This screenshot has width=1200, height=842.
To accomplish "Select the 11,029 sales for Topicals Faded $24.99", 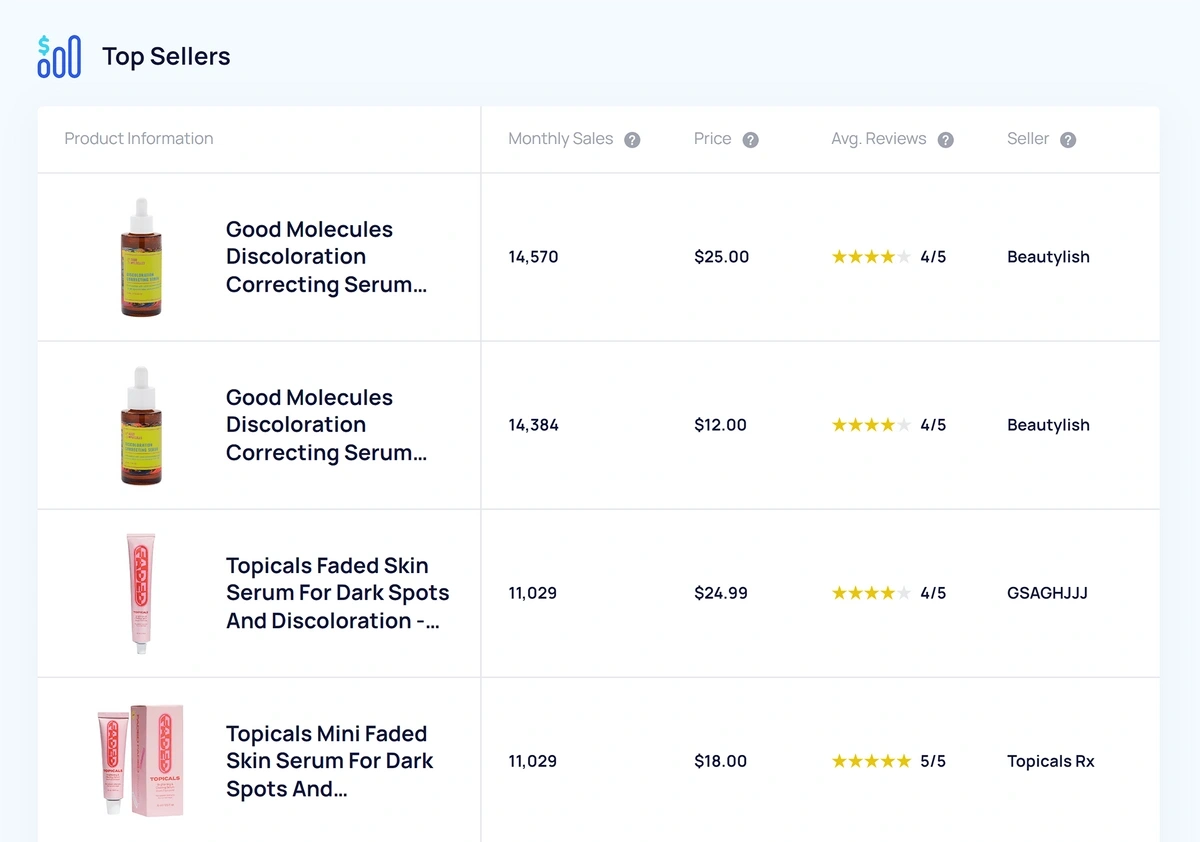I will pyautogui.click(x=532, y=593).
